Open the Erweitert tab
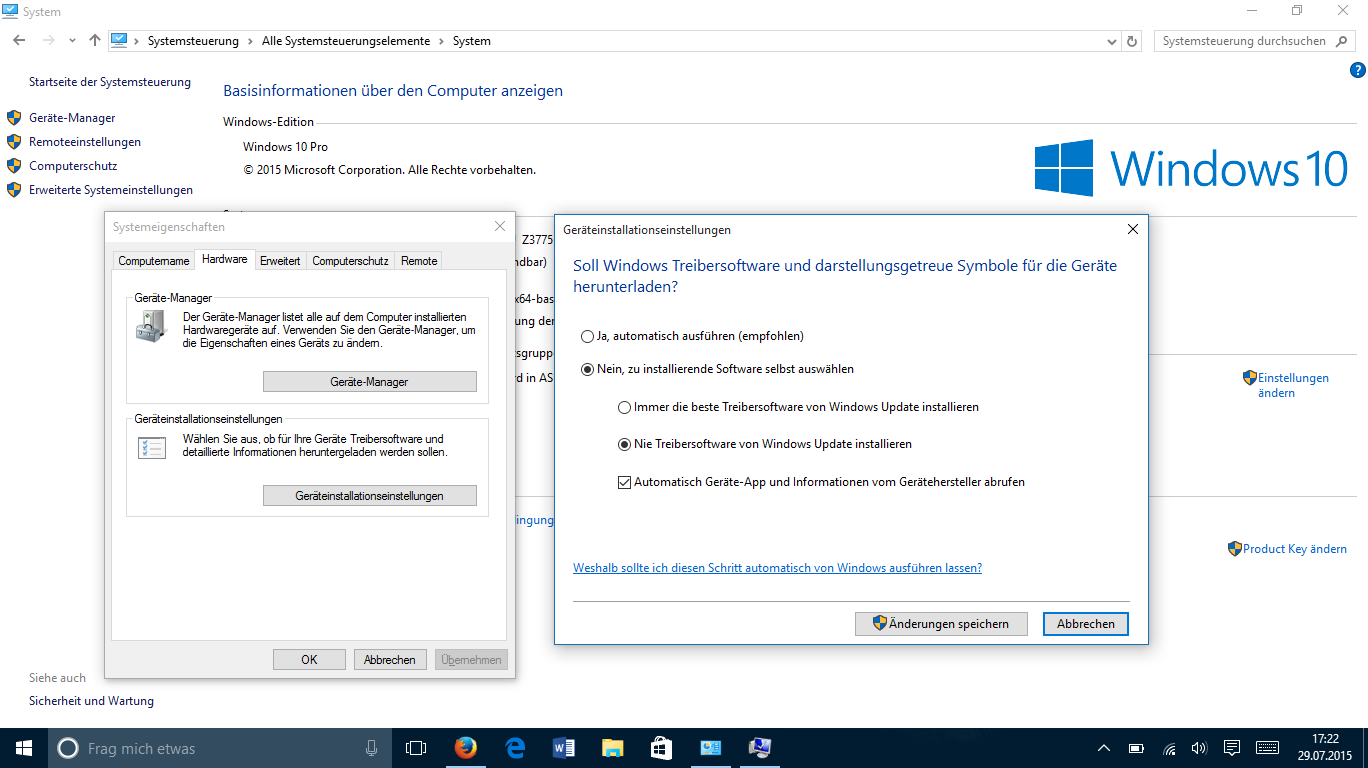 (280, 261)
